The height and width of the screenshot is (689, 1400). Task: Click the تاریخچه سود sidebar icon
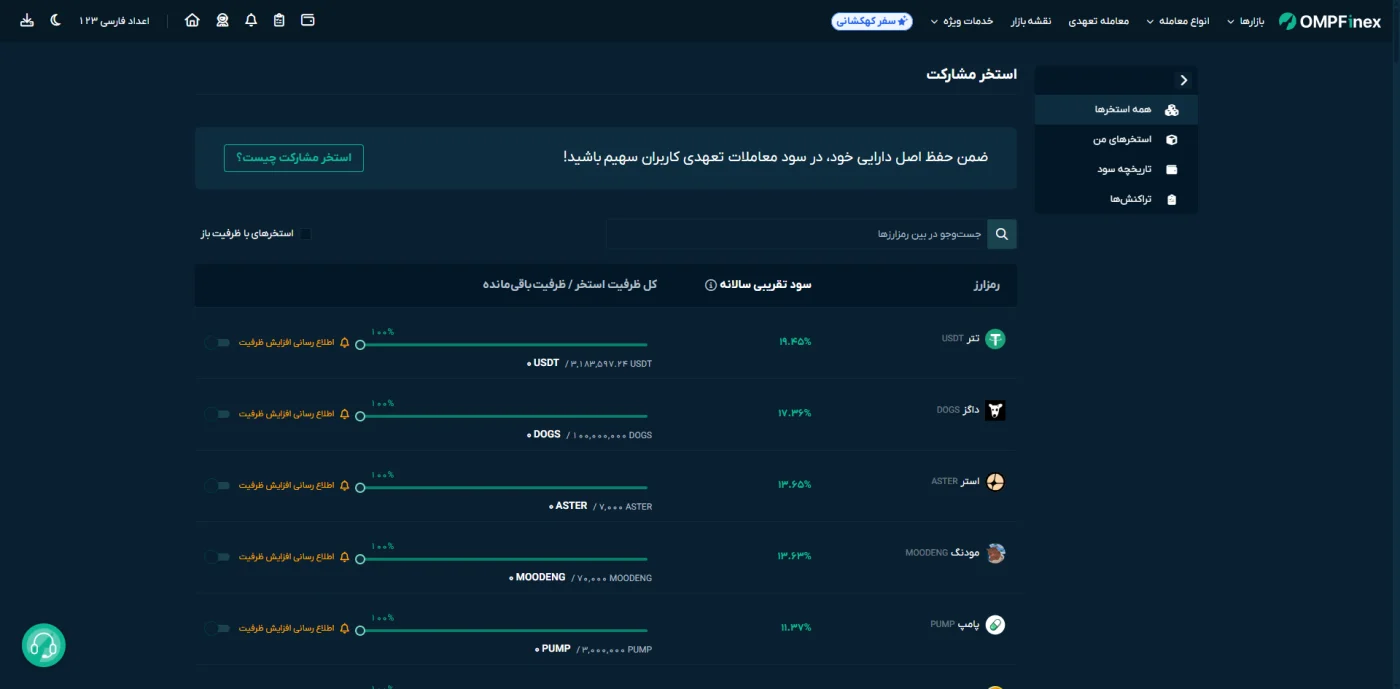(1172, 170)
